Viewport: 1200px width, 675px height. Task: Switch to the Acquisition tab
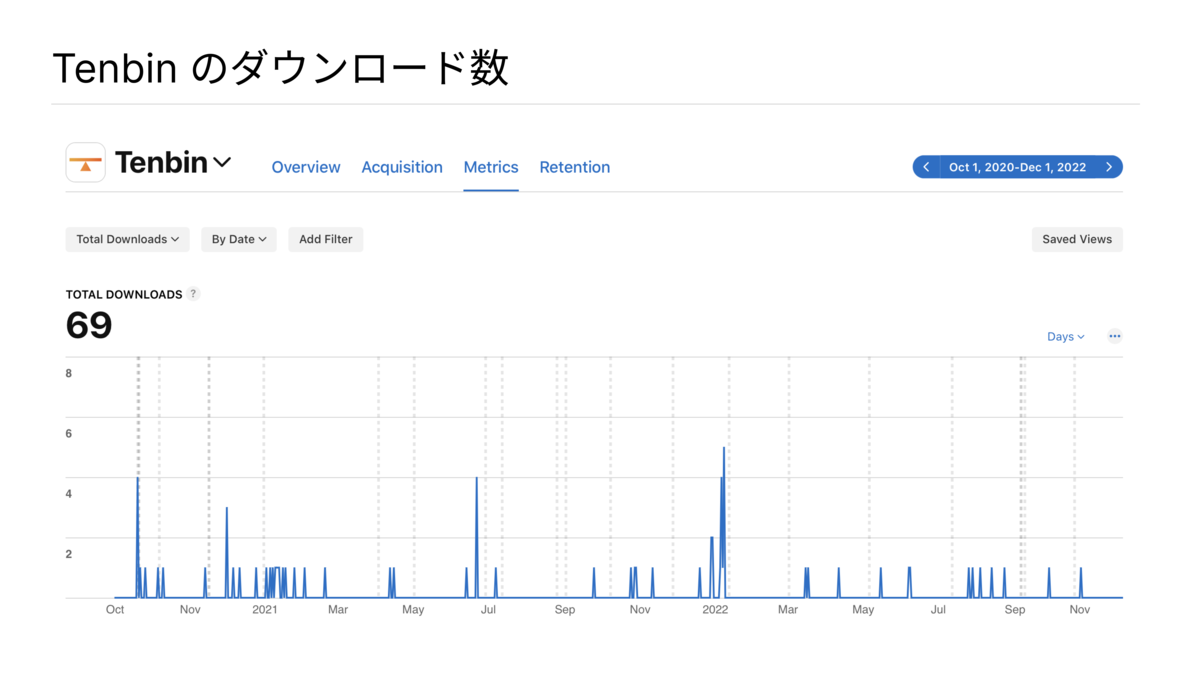point(402,167)
